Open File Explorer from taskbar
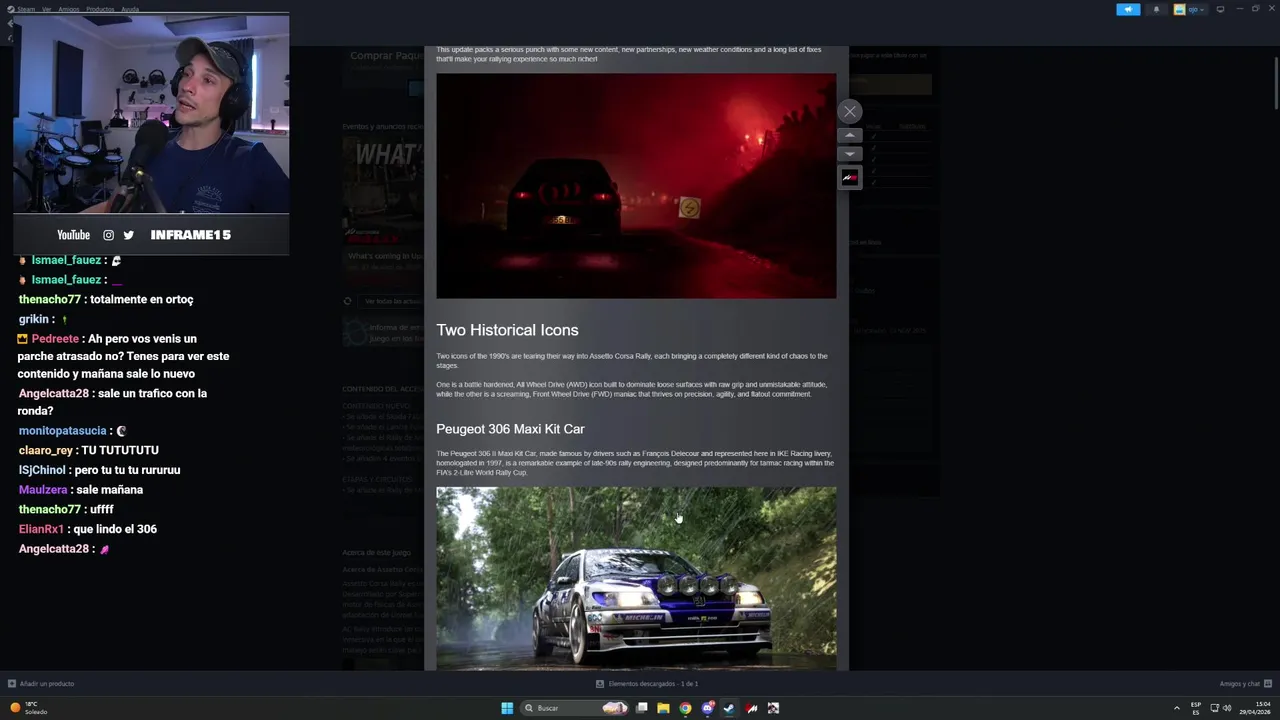This screenshot has width=1280, height=720. 663,708
